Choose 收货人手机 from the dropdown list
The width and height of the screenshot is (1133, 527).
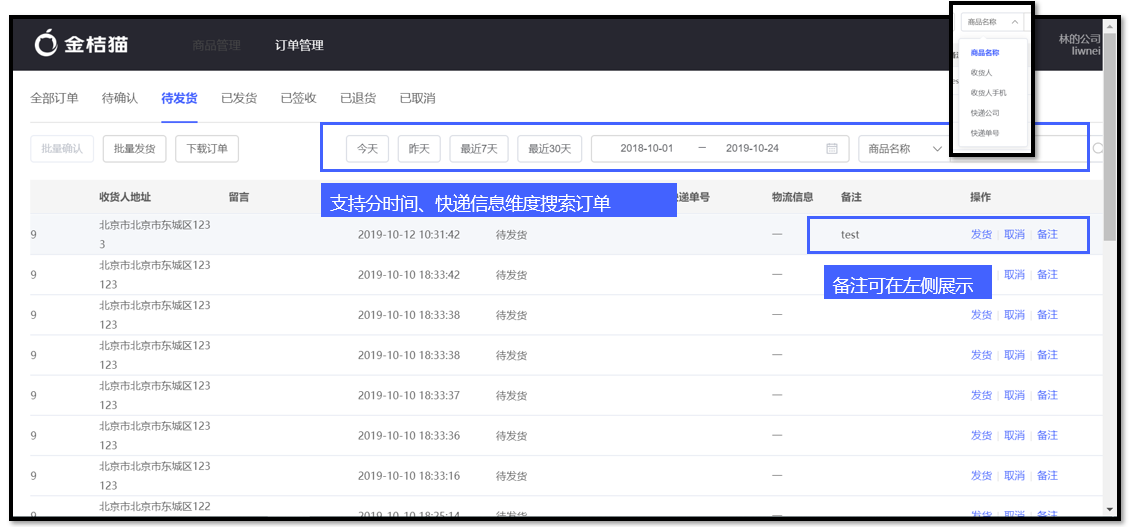tap(988, 93)
